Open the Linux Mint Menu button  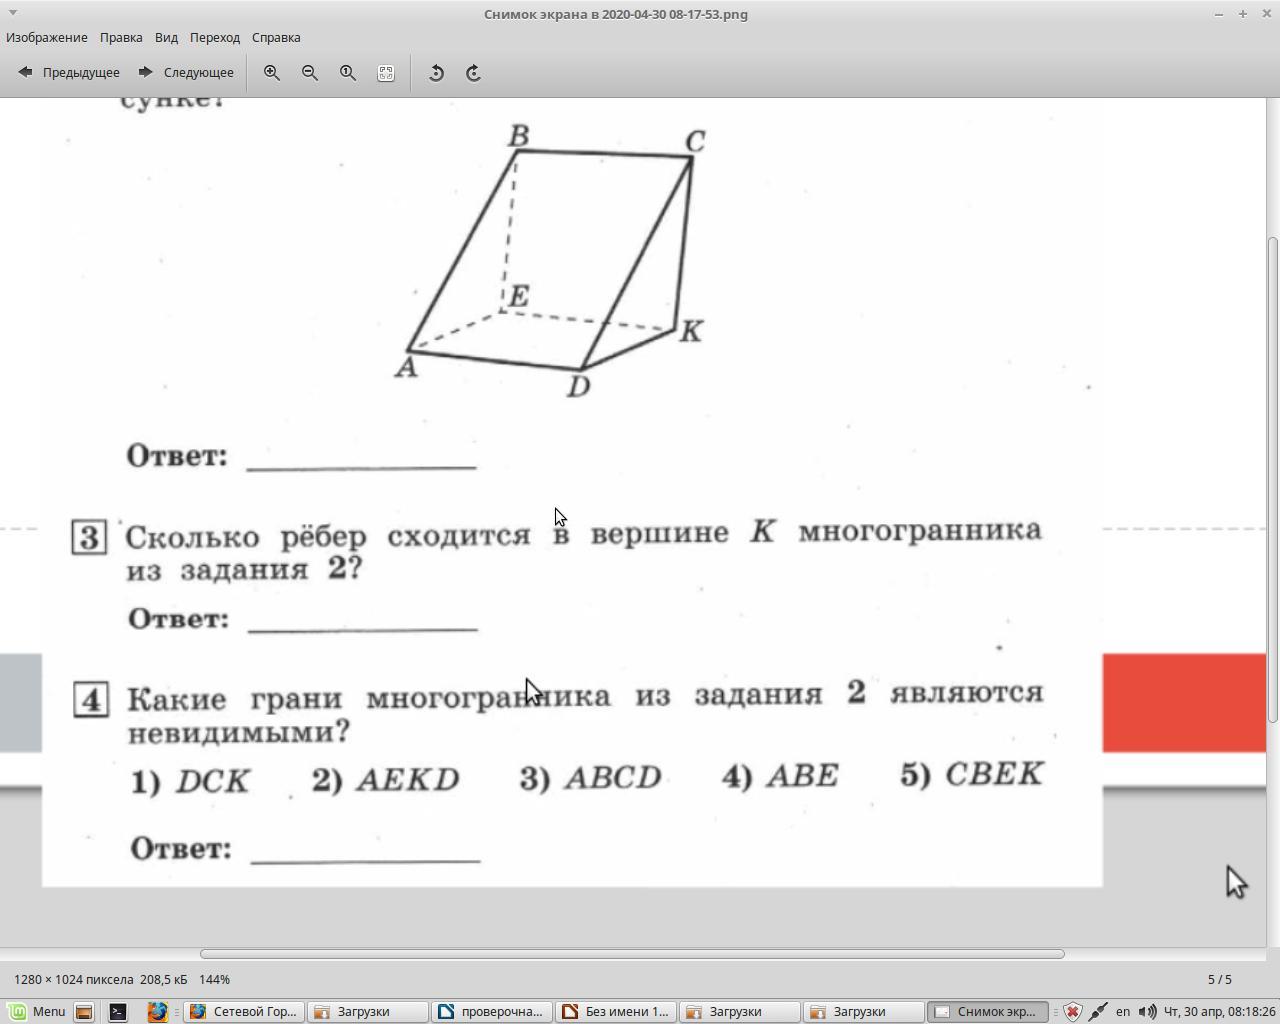(x=38, y=1011)
